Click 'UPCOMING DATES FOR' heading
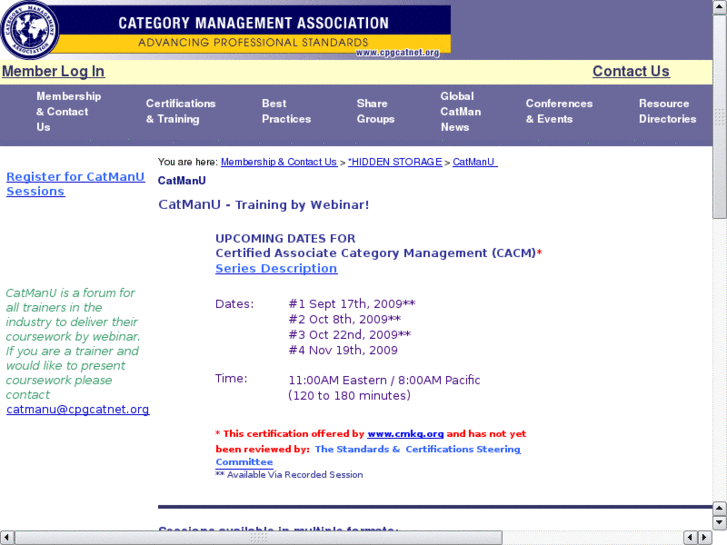Viewport: 727px width, 545px height. click(285, 238)
